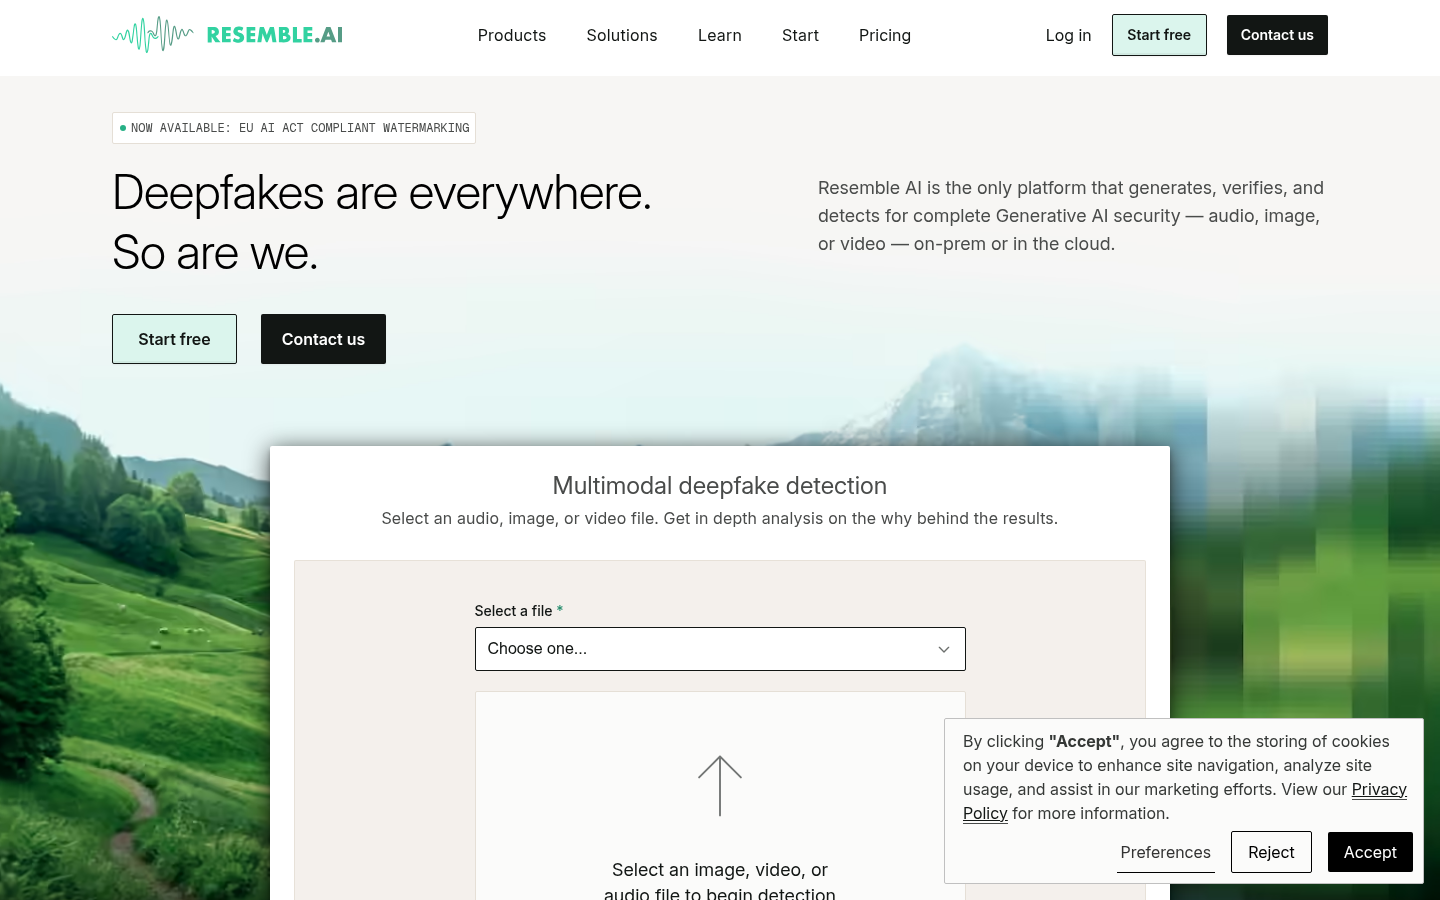This screenshot has width=1440, height=900.
Task: Open the Learn navigation menu
Action: coord(720,35)
